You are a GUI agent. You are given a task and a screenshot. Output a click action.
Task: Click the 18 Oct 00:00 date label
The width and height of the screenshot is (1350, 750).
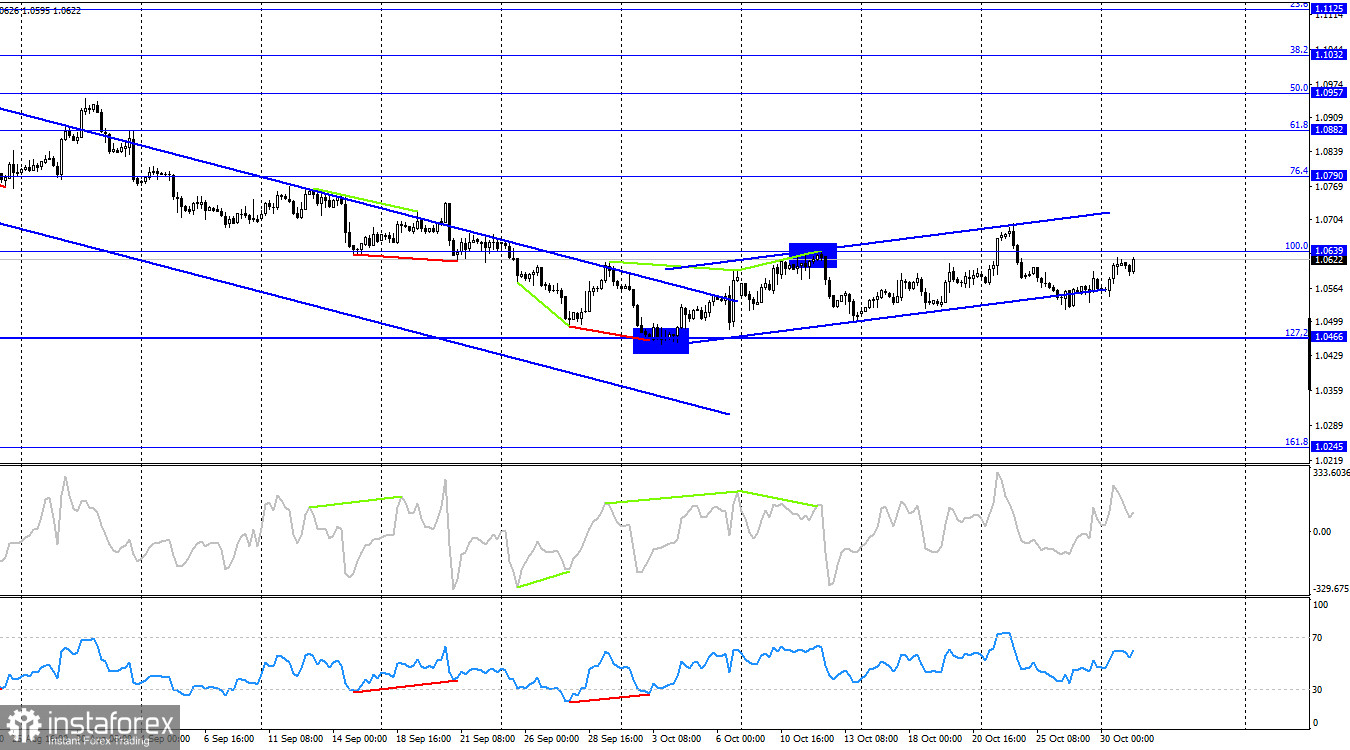[x=935, y=739]
